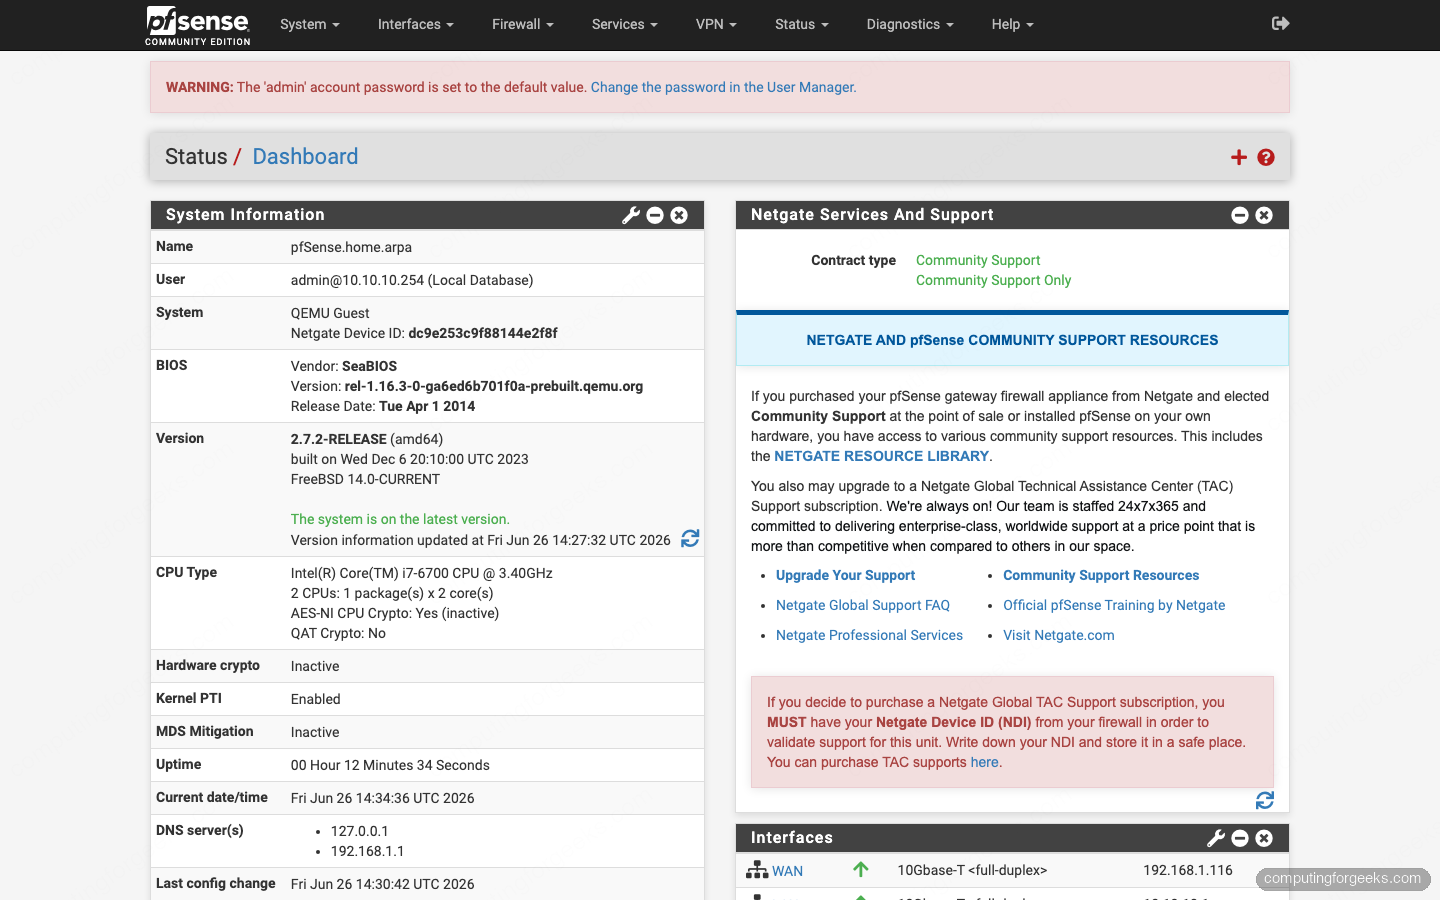Click the green WAN up-arrow status icon
Image resolution: width=1440 pixels, height=900 pixels.
point(861,870)
